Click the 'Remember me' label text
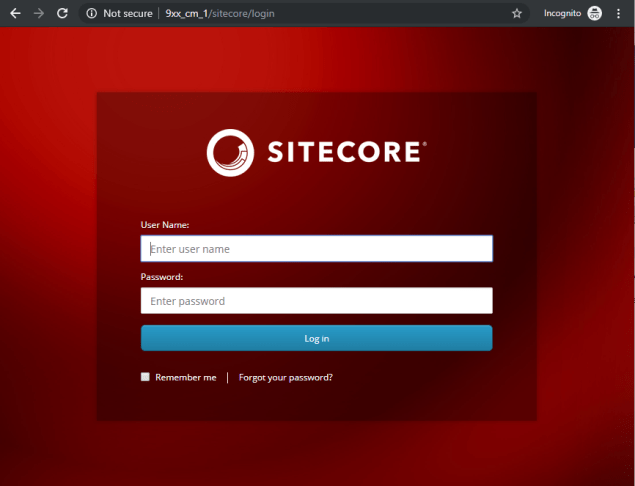This screenshot has height=486, width=635. pyautogui.click(x=186, y=377)
